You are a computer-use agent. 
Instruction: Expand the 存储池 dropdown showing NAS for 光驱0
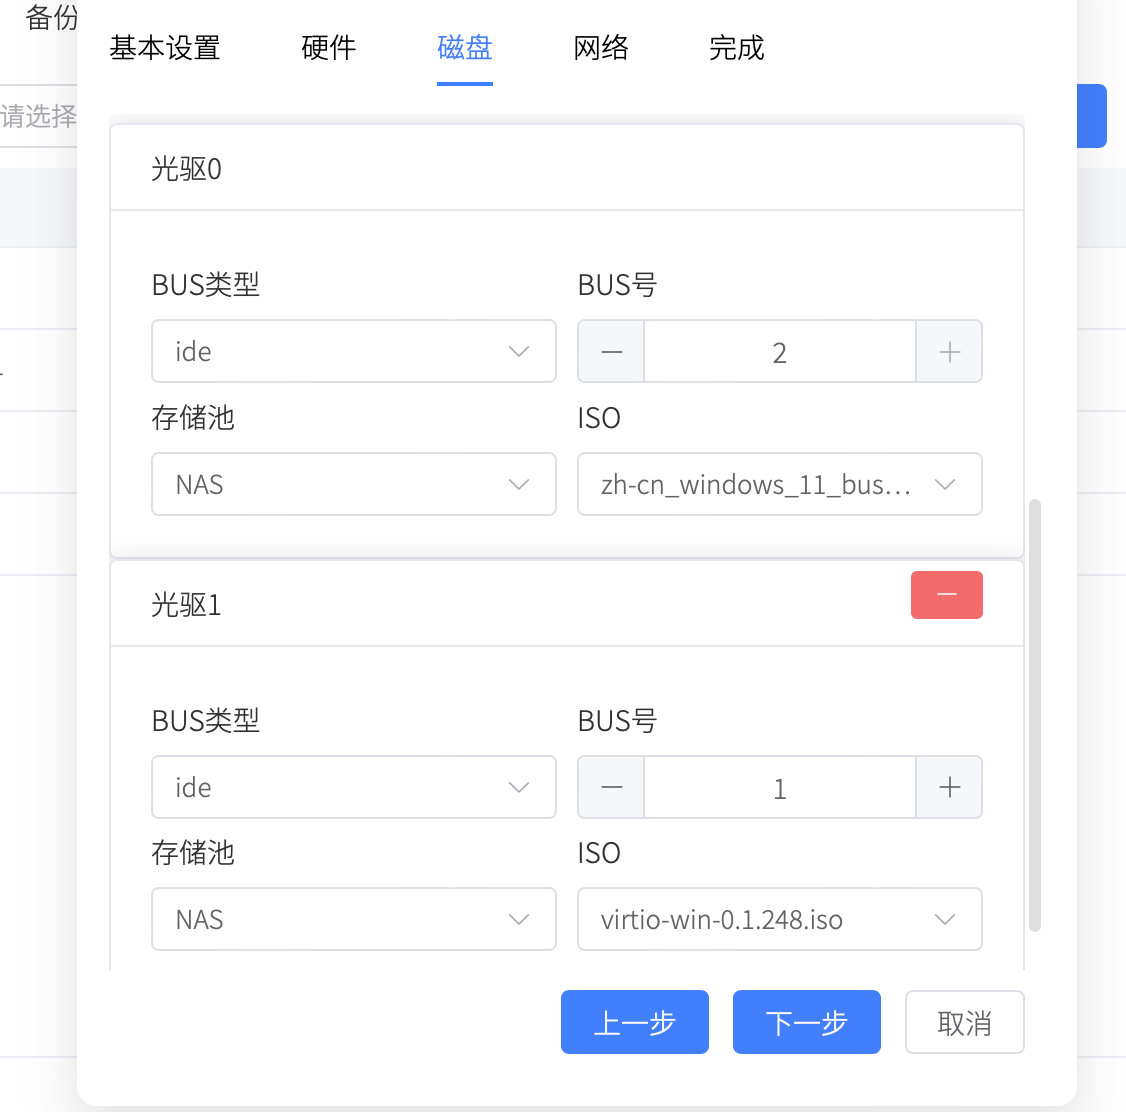(x=353, y=484)
